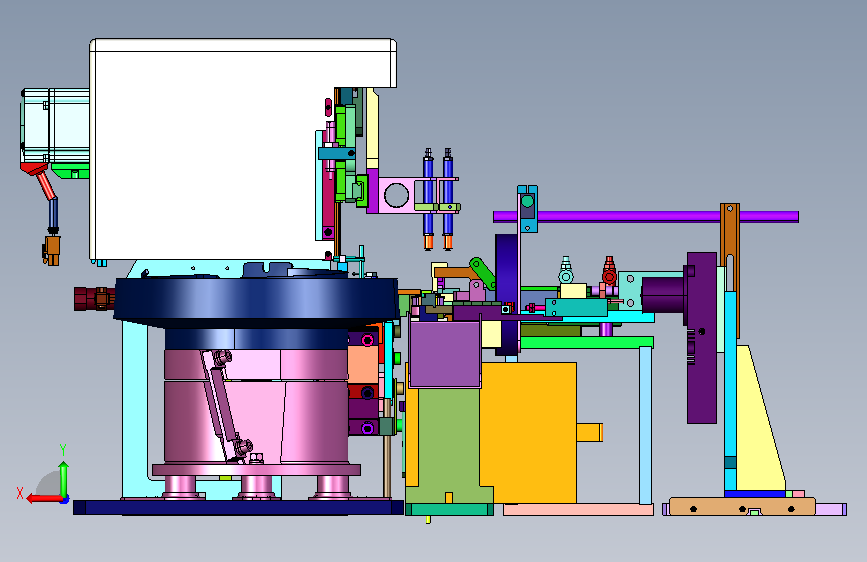Select the pale yellow triangular support bracket
Screen dimensions: 867x562
click(x=759, y=418)
